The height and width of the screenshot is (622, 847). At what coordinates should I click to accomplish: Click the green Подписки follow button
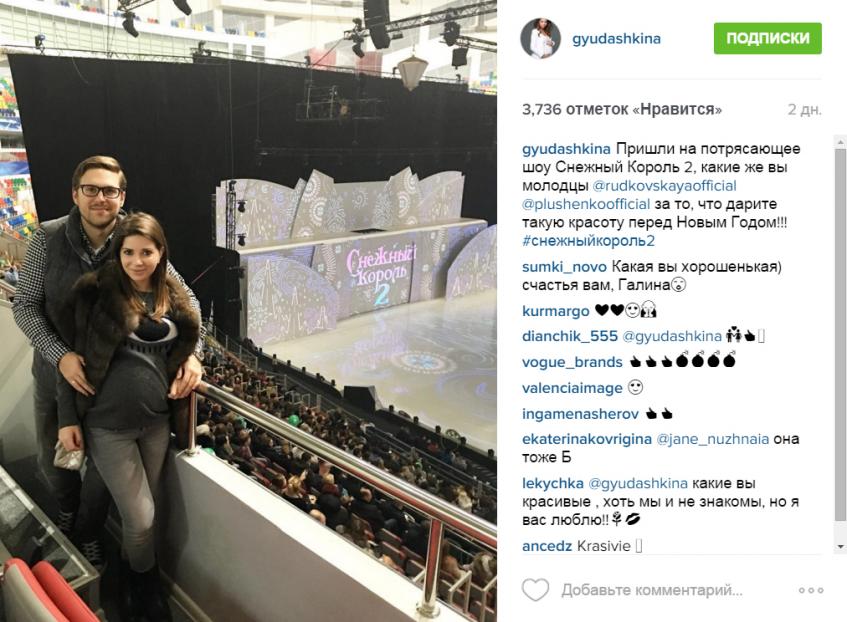[768, 38]
